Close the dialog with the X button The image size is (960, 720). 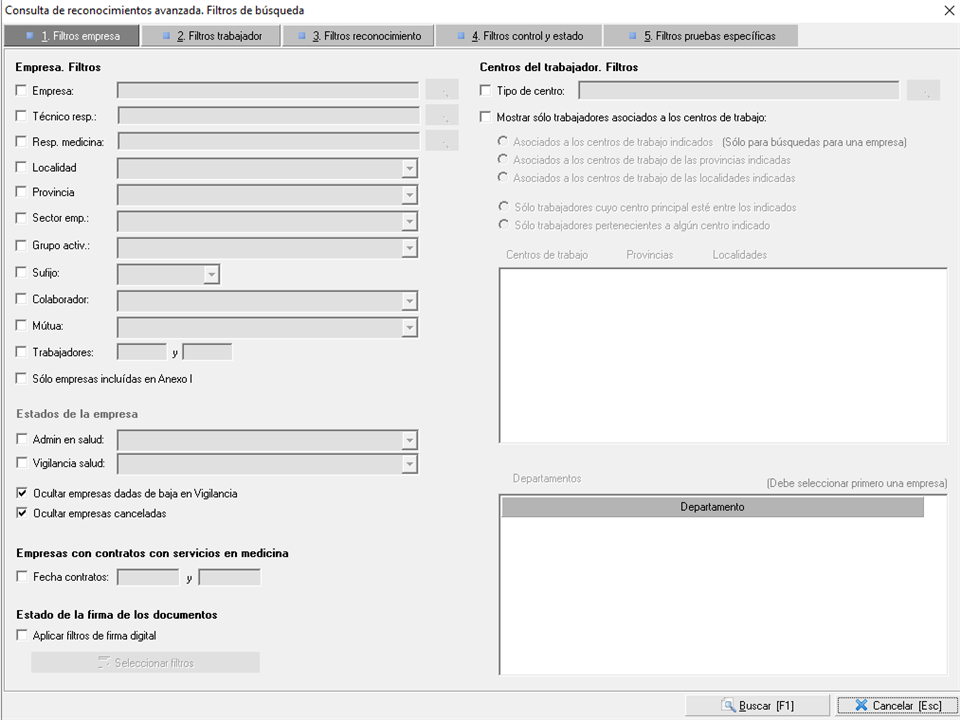[948, 10]
